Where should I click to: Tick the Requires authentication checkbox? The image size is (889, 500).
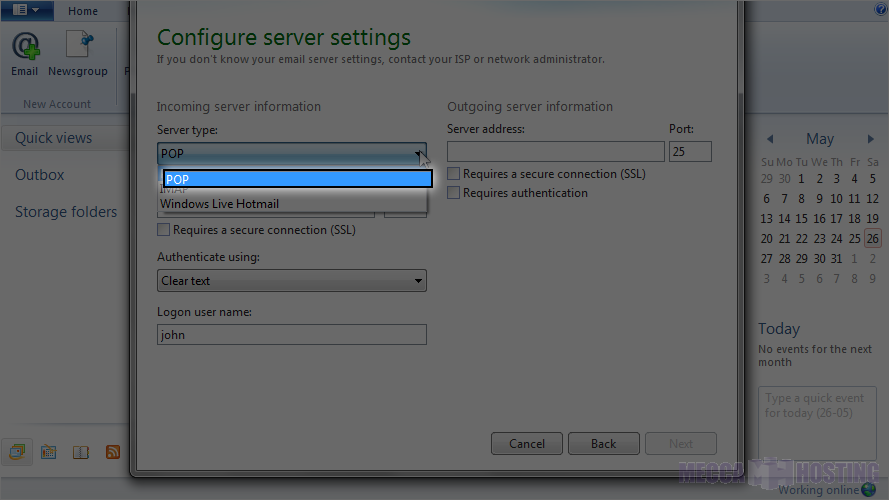(454, 193)
